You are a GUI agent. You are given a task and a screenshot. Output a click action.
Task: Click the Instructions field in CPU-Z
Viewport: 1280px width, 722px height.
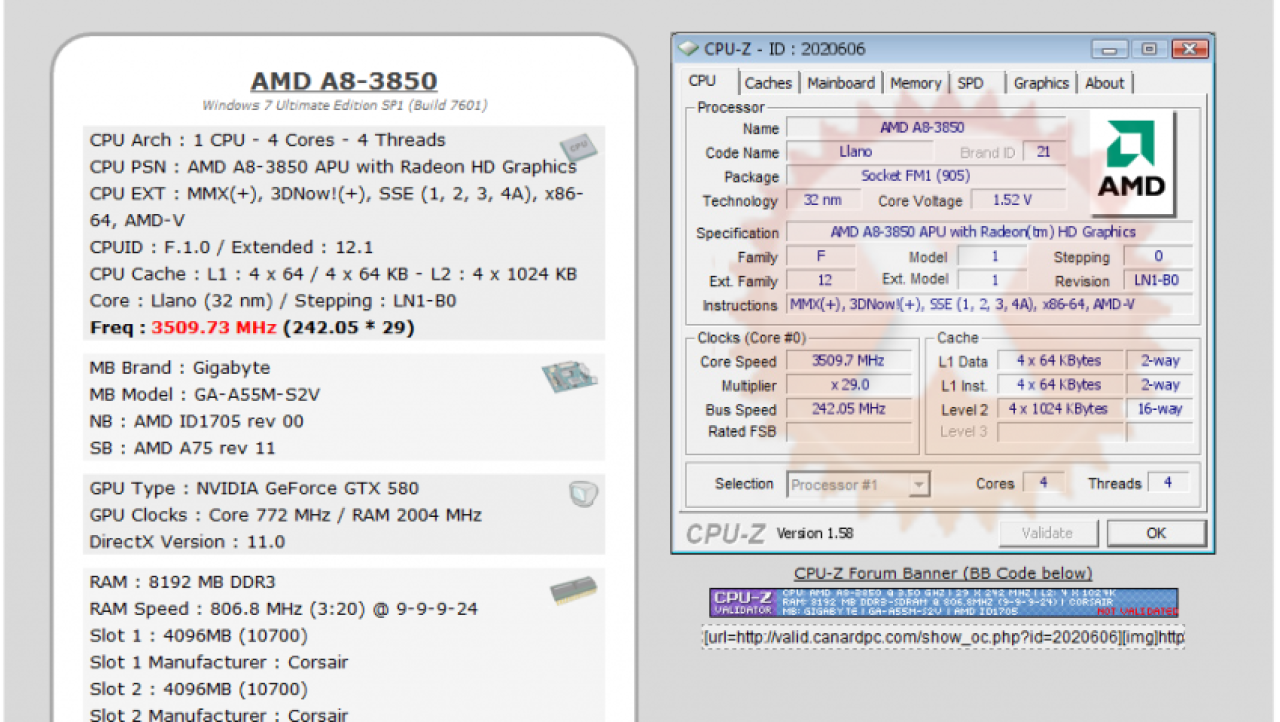tap(989, 305)
